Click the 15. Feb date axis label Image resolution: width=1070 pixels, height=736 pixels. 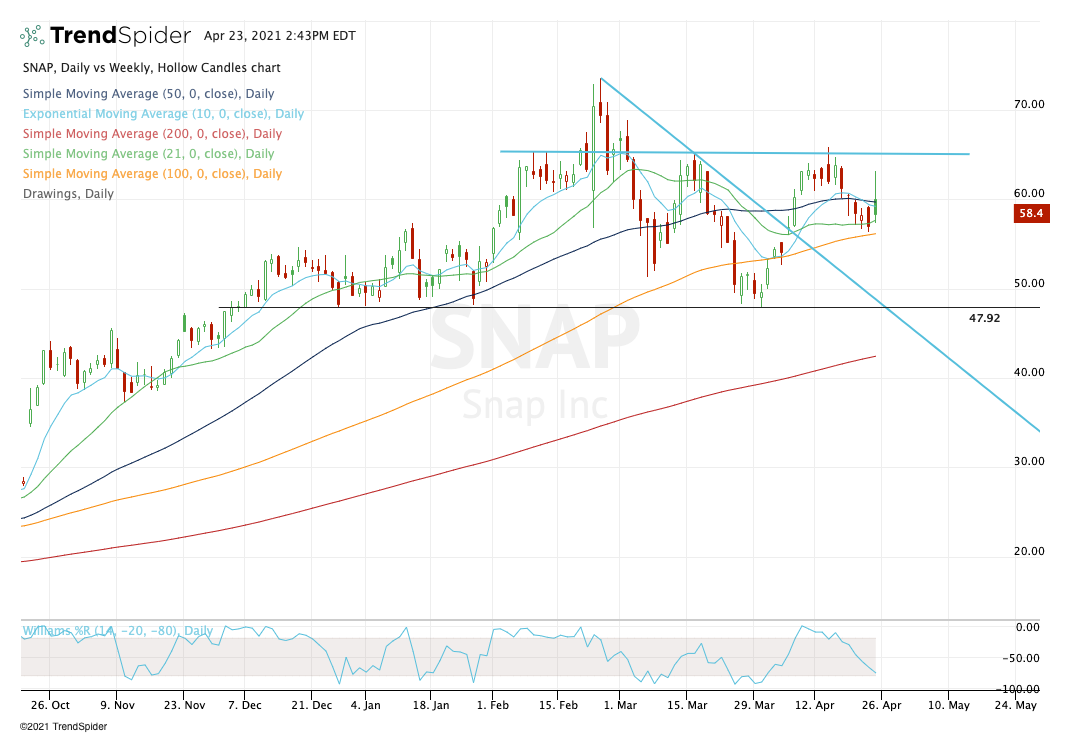pos(558,705)
